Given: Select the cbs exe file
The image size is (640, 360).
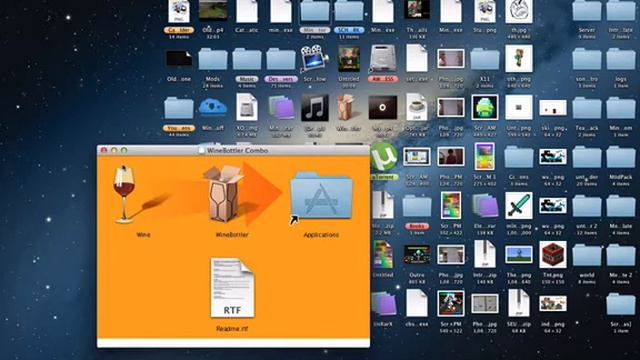Looking at the screenshot, I should coord(417,304).
